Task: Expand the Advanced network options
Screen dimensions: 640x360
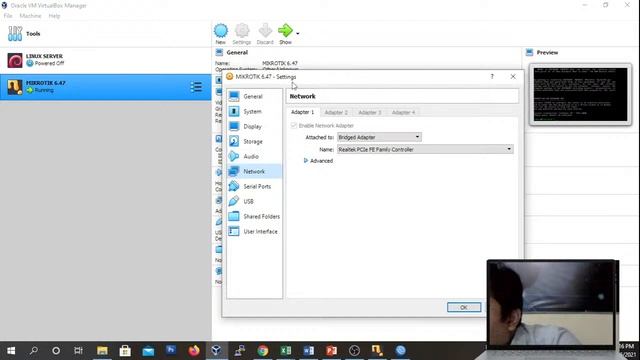Action: pyautogui.click(x=318, y=161)
